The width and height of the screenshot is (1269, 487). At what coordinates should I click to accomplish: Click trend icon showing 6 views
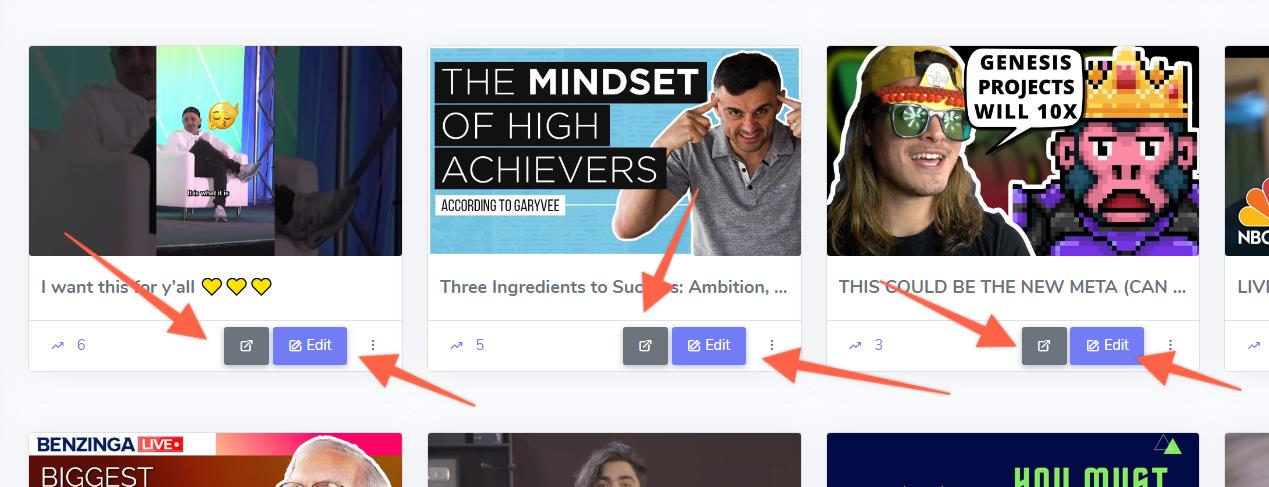[x=57, y=346]
